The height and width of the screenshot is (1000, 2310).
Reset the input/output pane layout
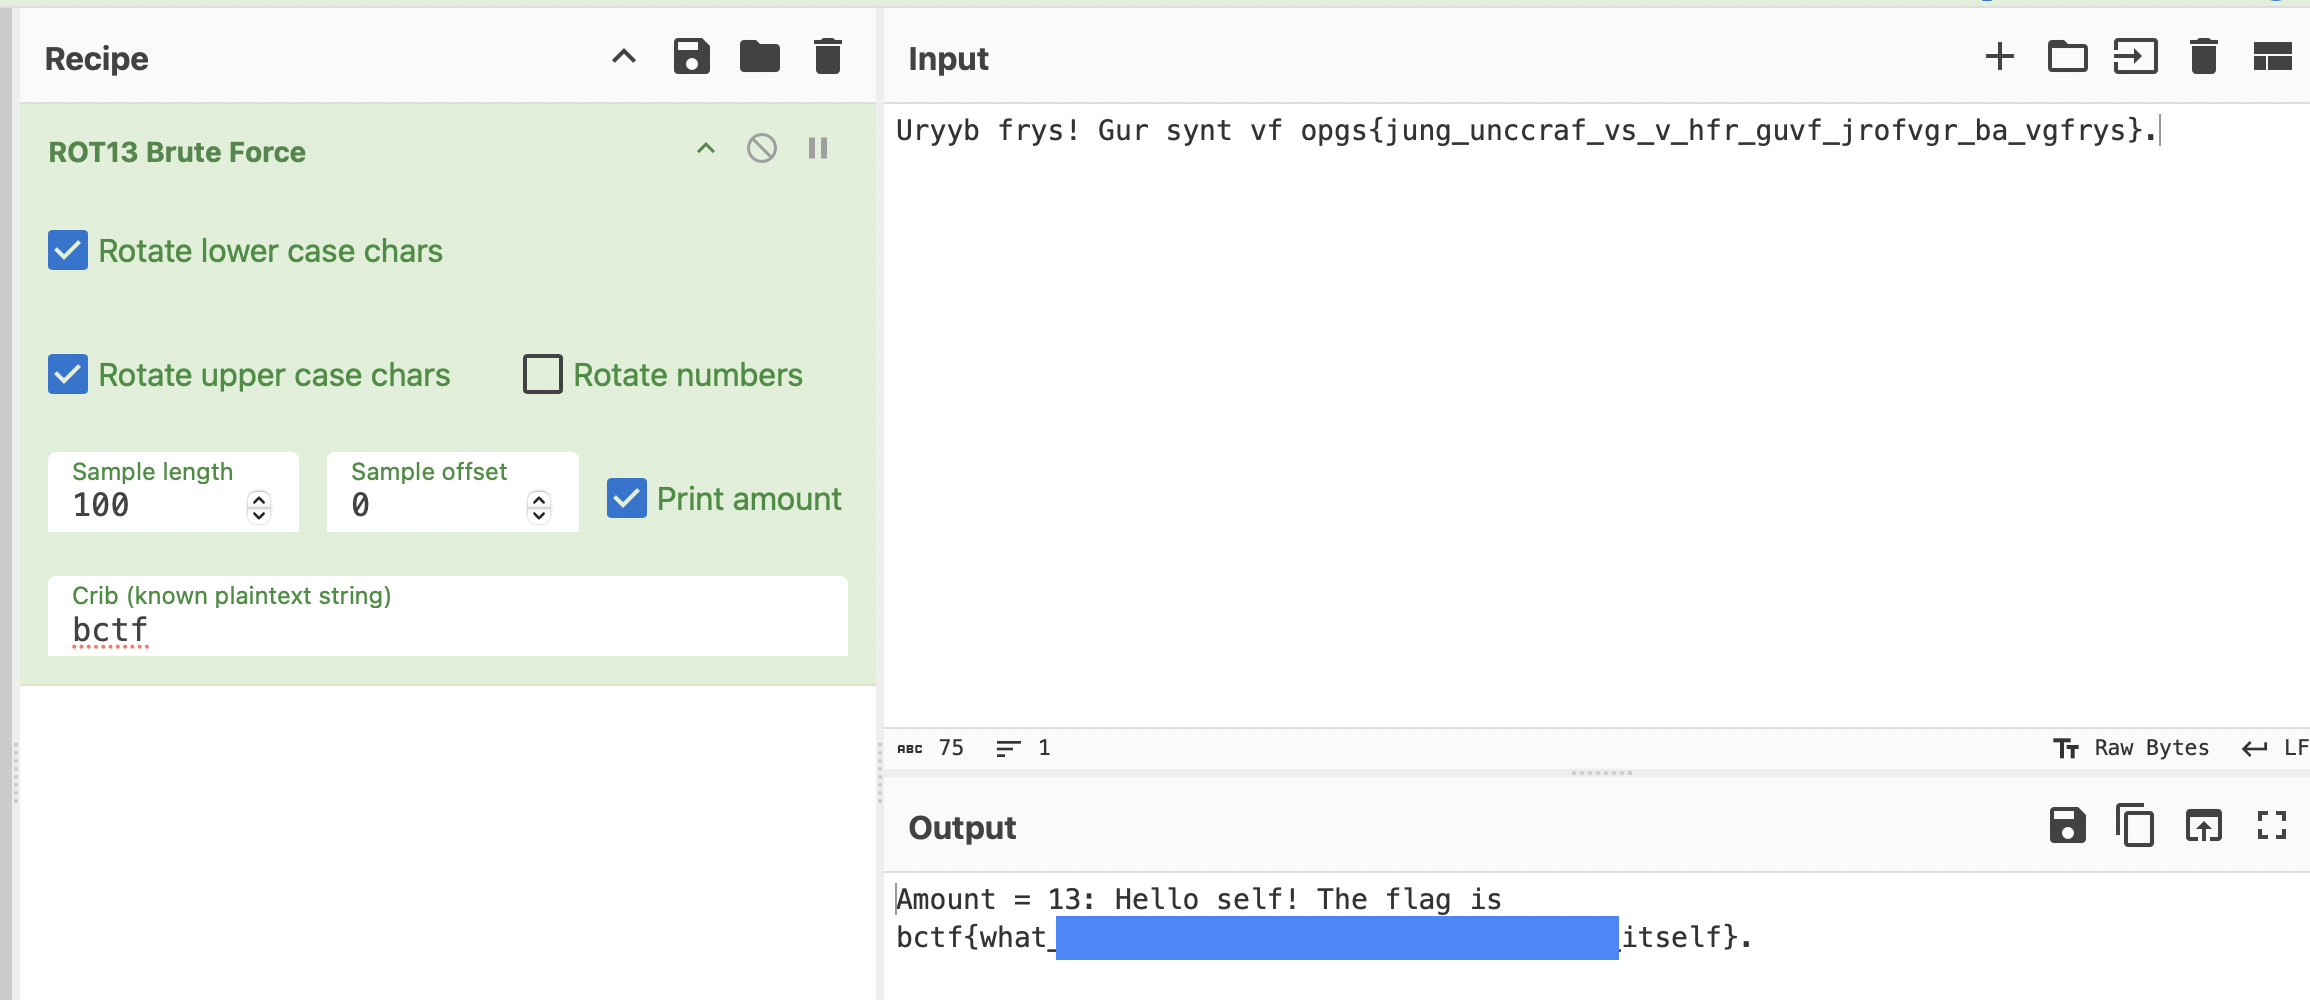click(2271, 57)
